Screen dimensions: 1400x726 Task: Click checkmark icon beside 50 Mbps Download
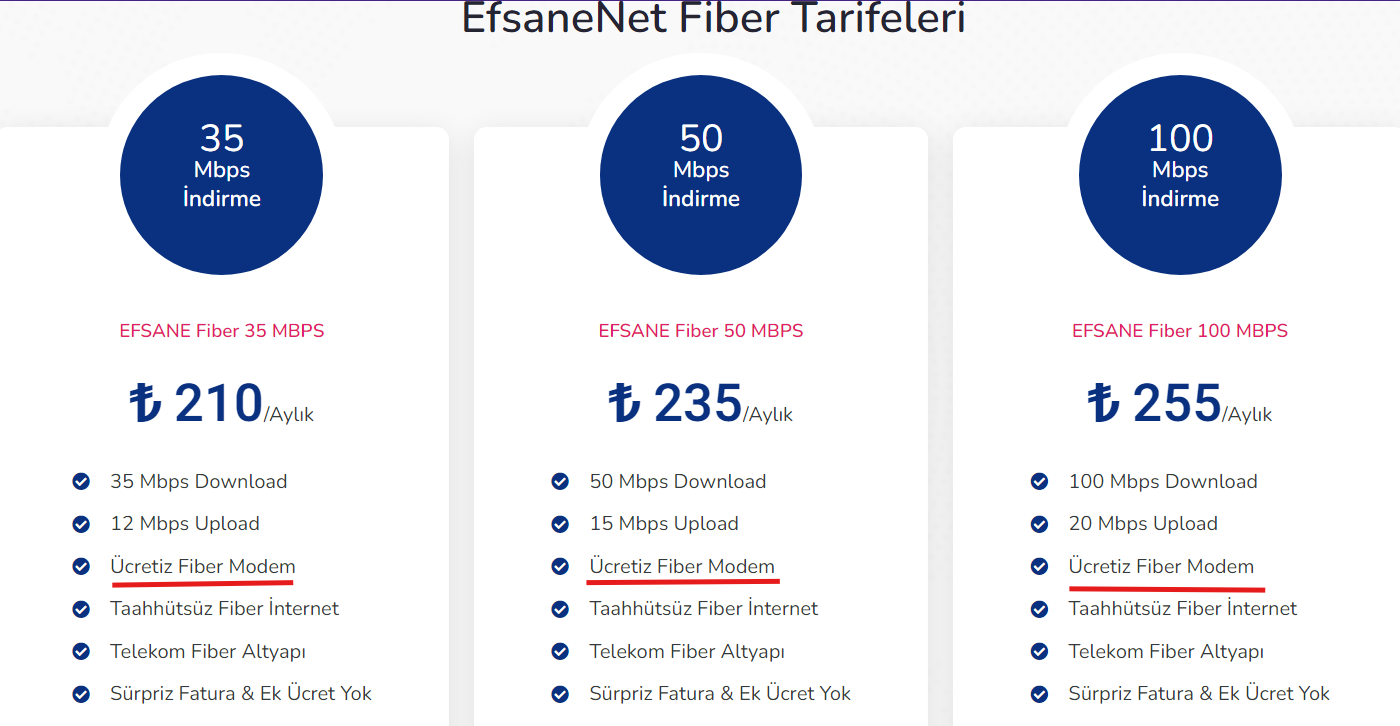coord(560,482)
